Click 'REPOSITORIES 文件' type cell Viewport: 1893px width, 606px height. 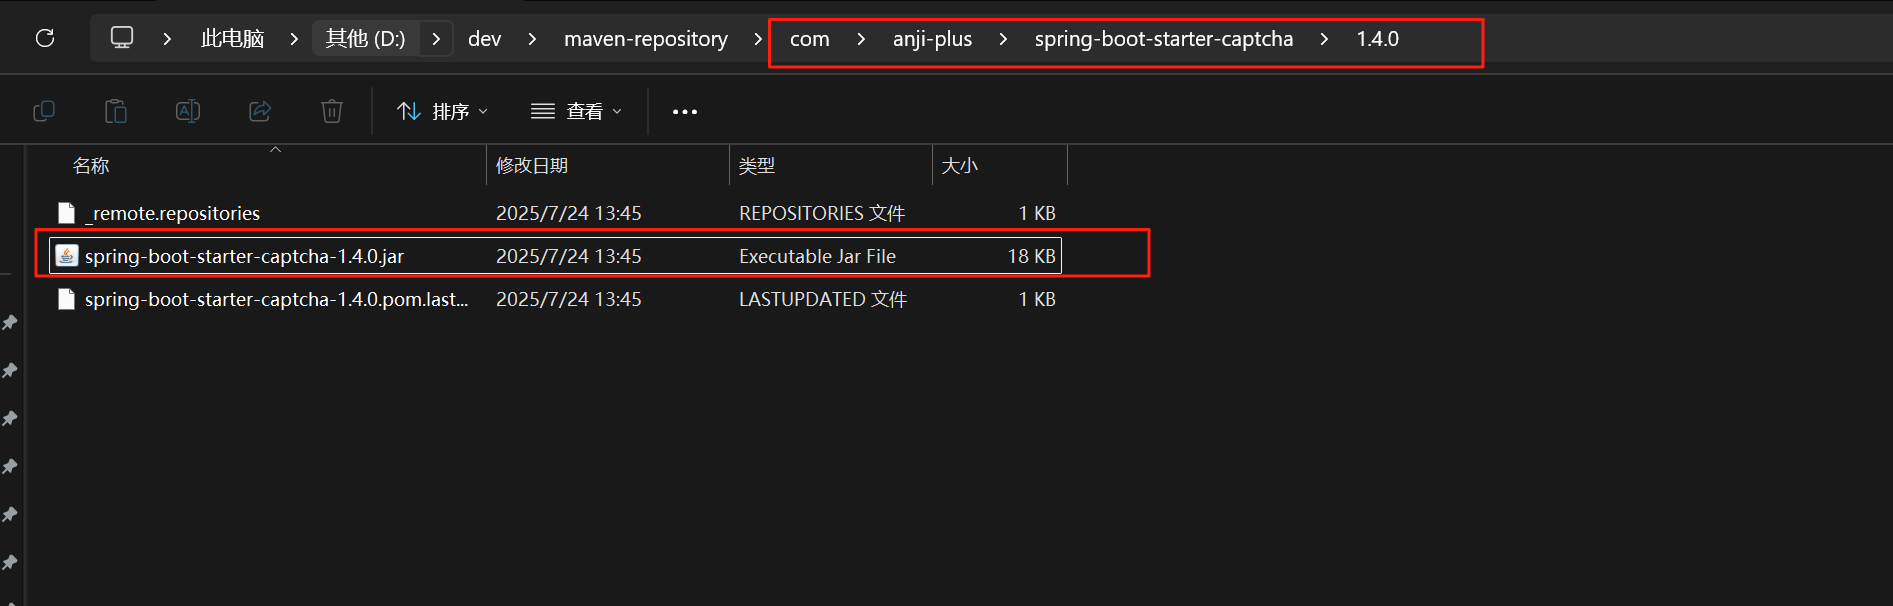[x=822, y=213]
